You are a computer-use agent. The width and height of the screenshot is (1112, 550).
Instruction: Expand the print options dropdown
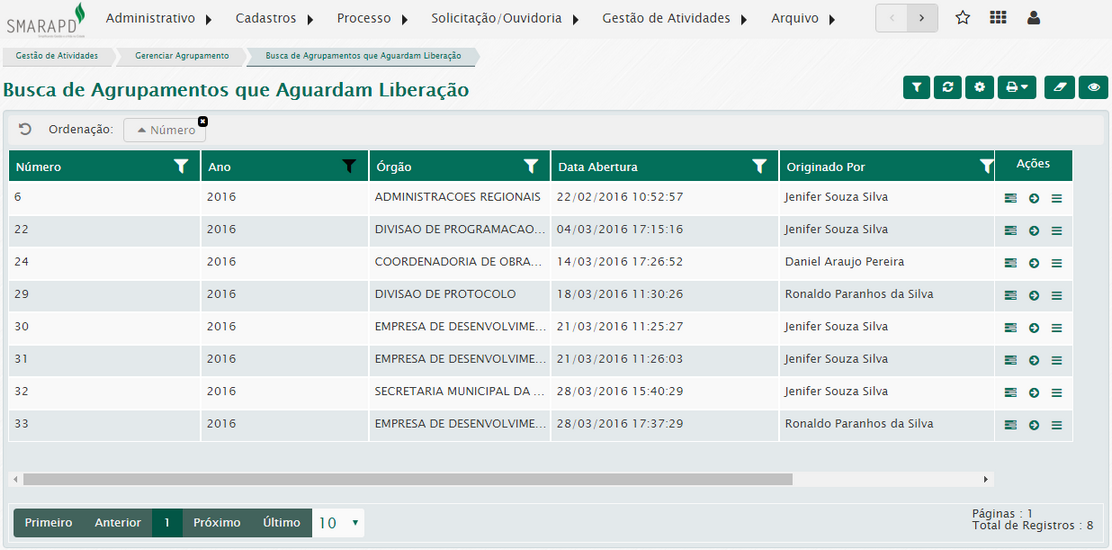[x=1017, y=88]
